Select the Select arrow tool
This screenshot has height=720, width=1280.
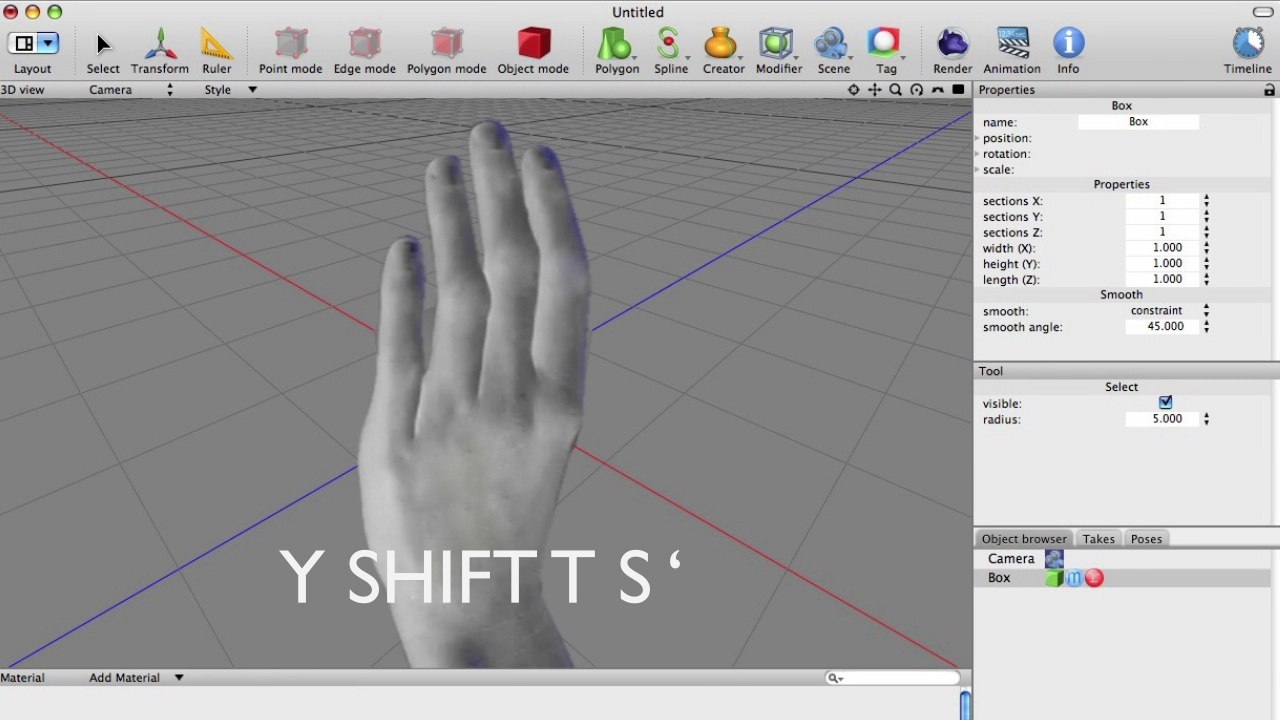pos(102,50)
